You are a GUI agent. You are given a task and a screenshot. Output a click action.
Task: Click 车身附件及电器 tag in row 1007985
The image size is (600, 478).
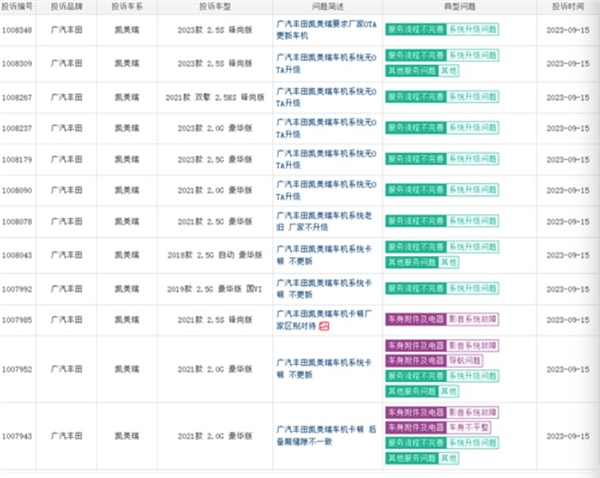tap(416, 319)
